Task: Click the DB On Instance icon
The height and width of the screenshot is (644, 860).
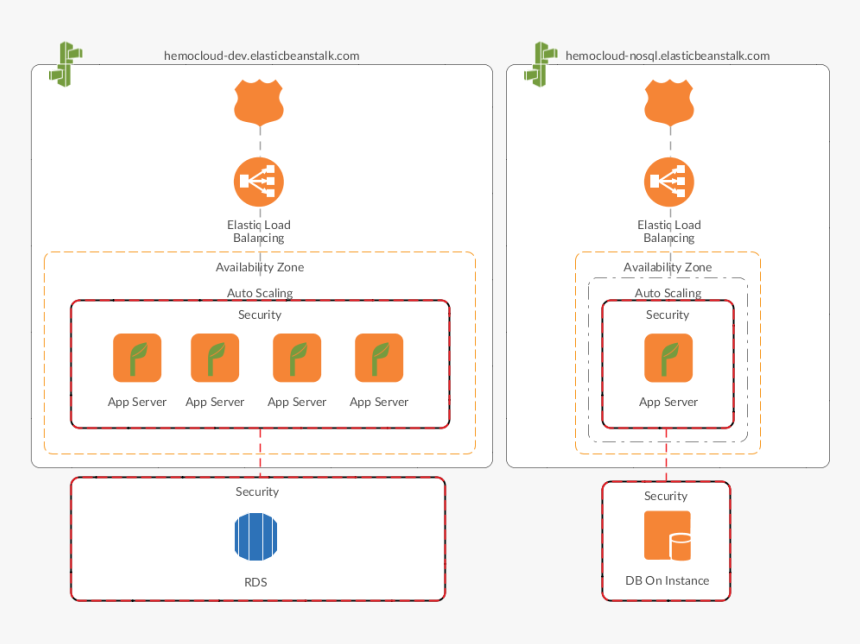Action: click(667, 535)
